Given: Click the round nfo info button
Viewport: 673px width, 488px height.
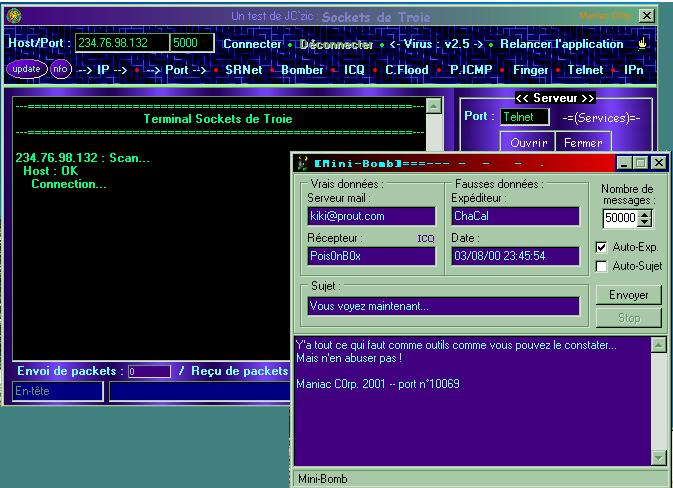Looking at the screenshot, I should click(x=60, y=69).
